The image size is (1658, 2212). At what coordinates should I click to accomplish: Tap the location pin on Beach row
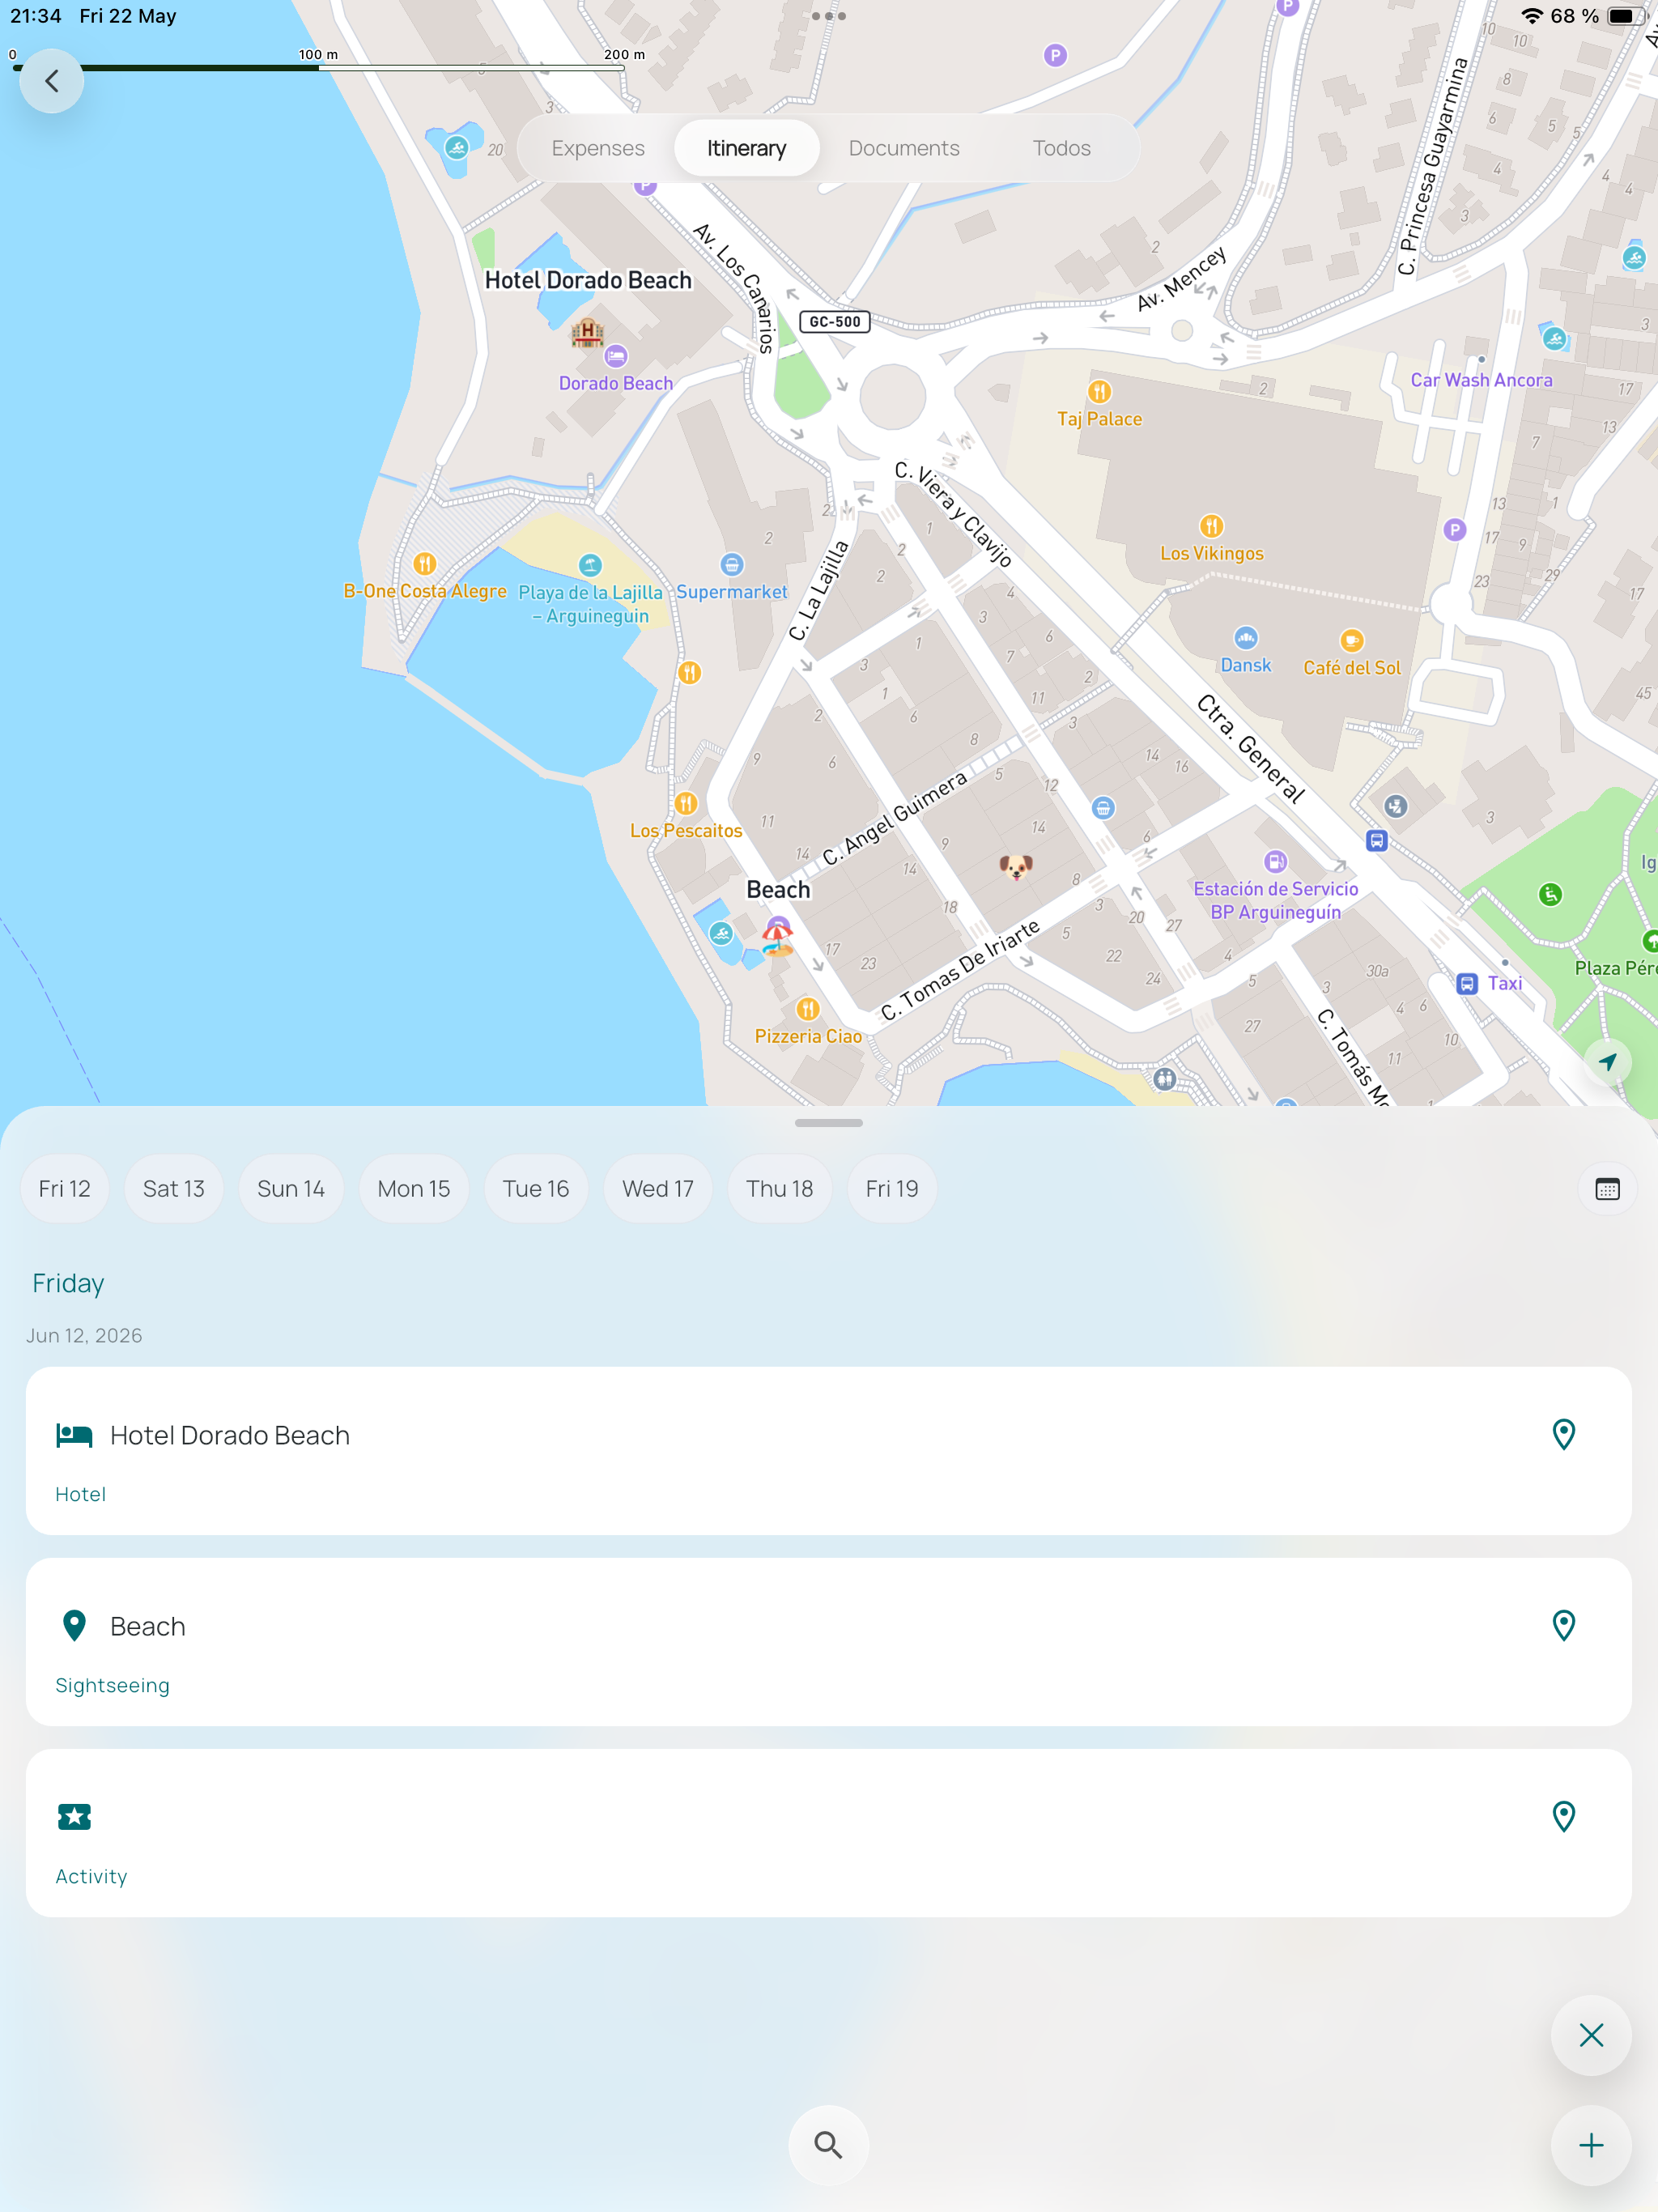pyautogui.click(x=1563, y=1626)
